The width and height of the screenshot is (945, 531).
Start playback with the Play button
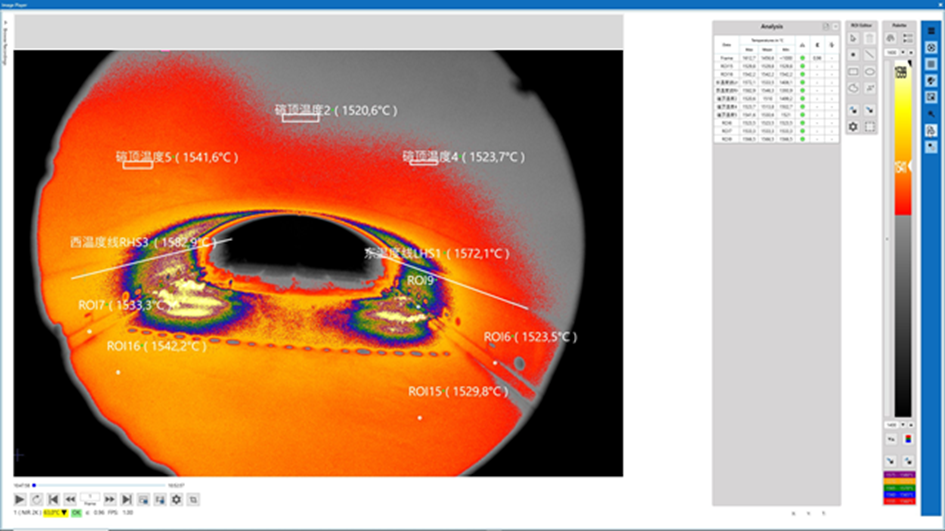20,499
